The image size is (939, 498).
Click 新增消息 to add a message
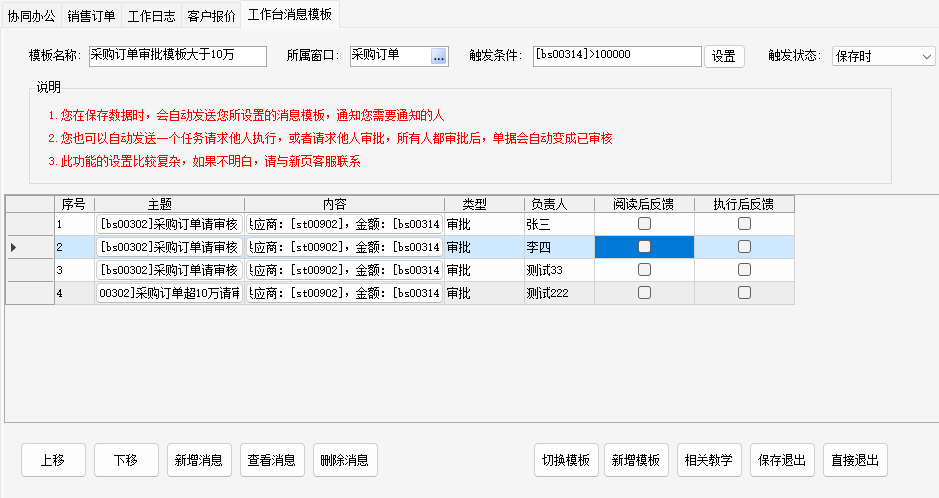(x=199, y=460)
